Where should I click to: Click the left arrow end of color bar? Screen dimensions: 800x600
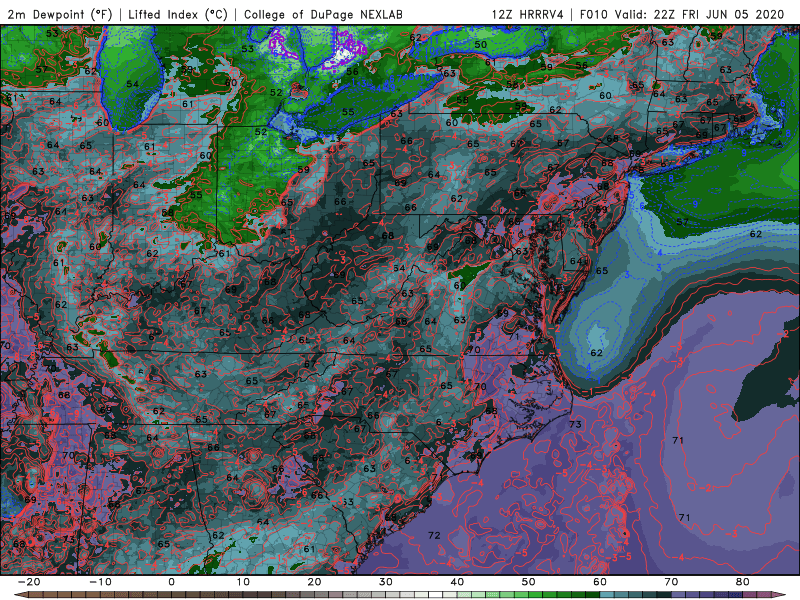[19, 595]
